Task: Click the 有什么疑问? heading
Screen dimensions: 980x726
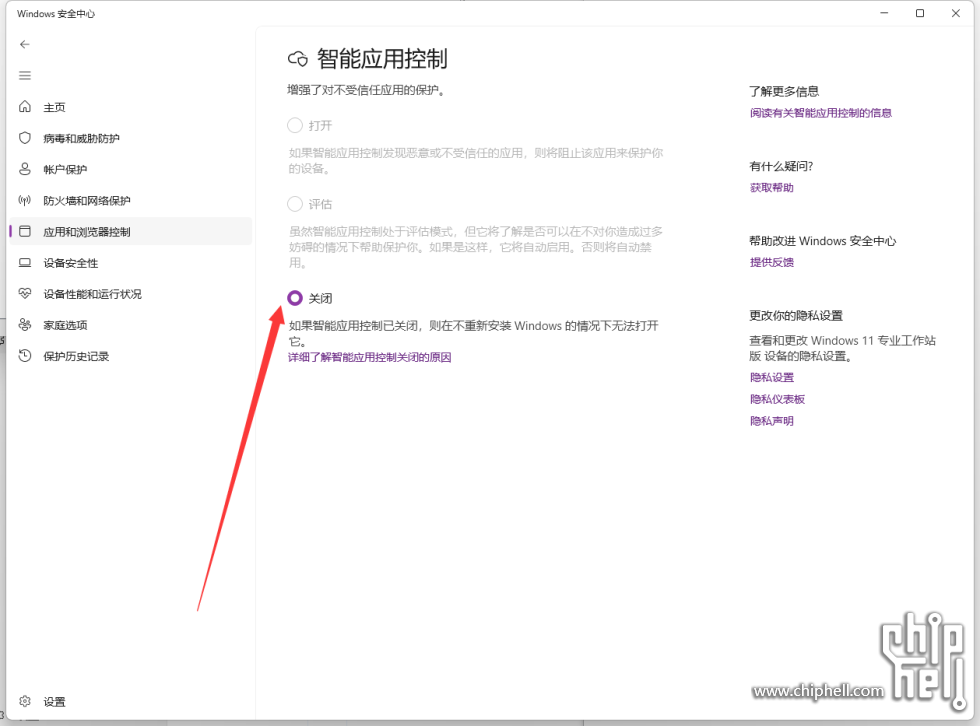Action: [781, 166]
